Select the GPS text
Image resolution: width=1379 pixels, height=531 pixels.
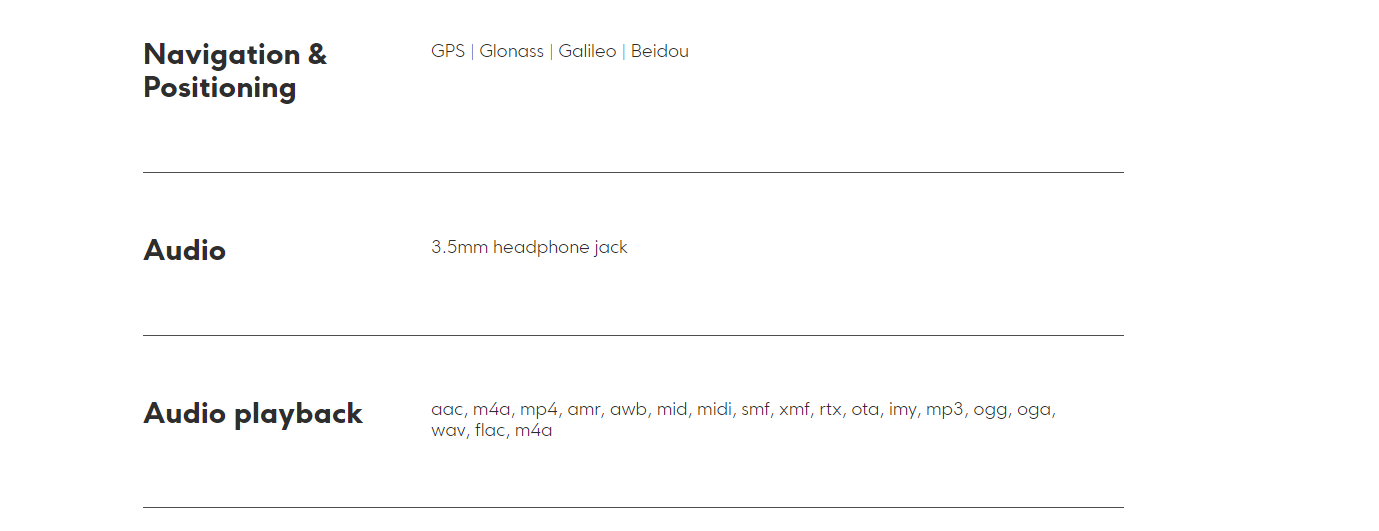(448, 51)
